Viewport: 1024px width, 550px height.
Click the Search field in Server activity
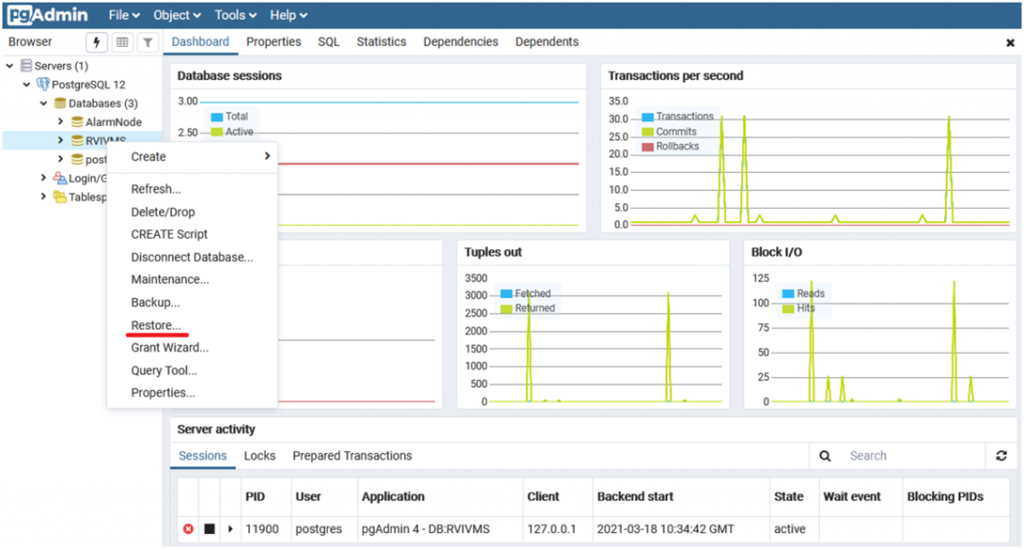910,456
